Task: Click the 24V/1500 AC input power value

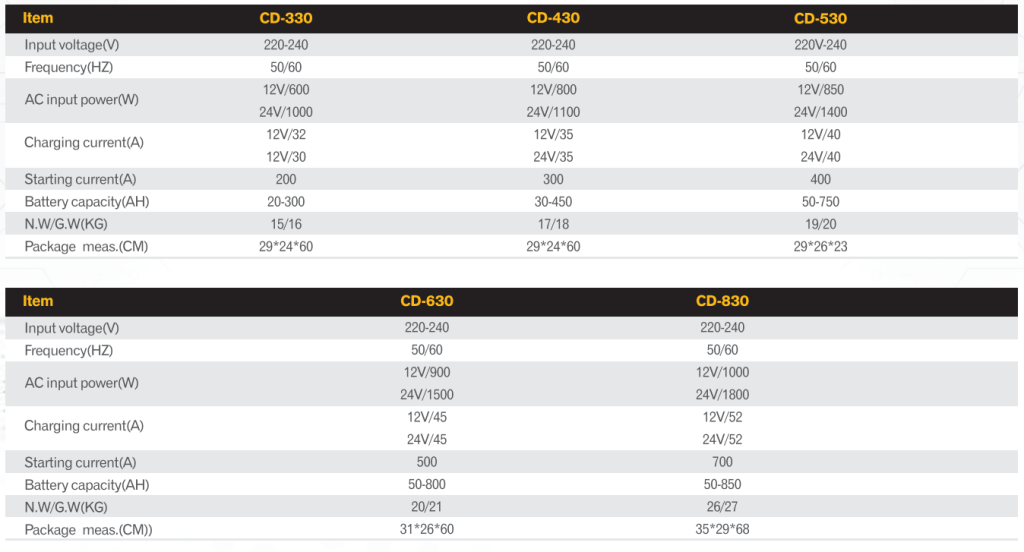Action: pos(427,395)
